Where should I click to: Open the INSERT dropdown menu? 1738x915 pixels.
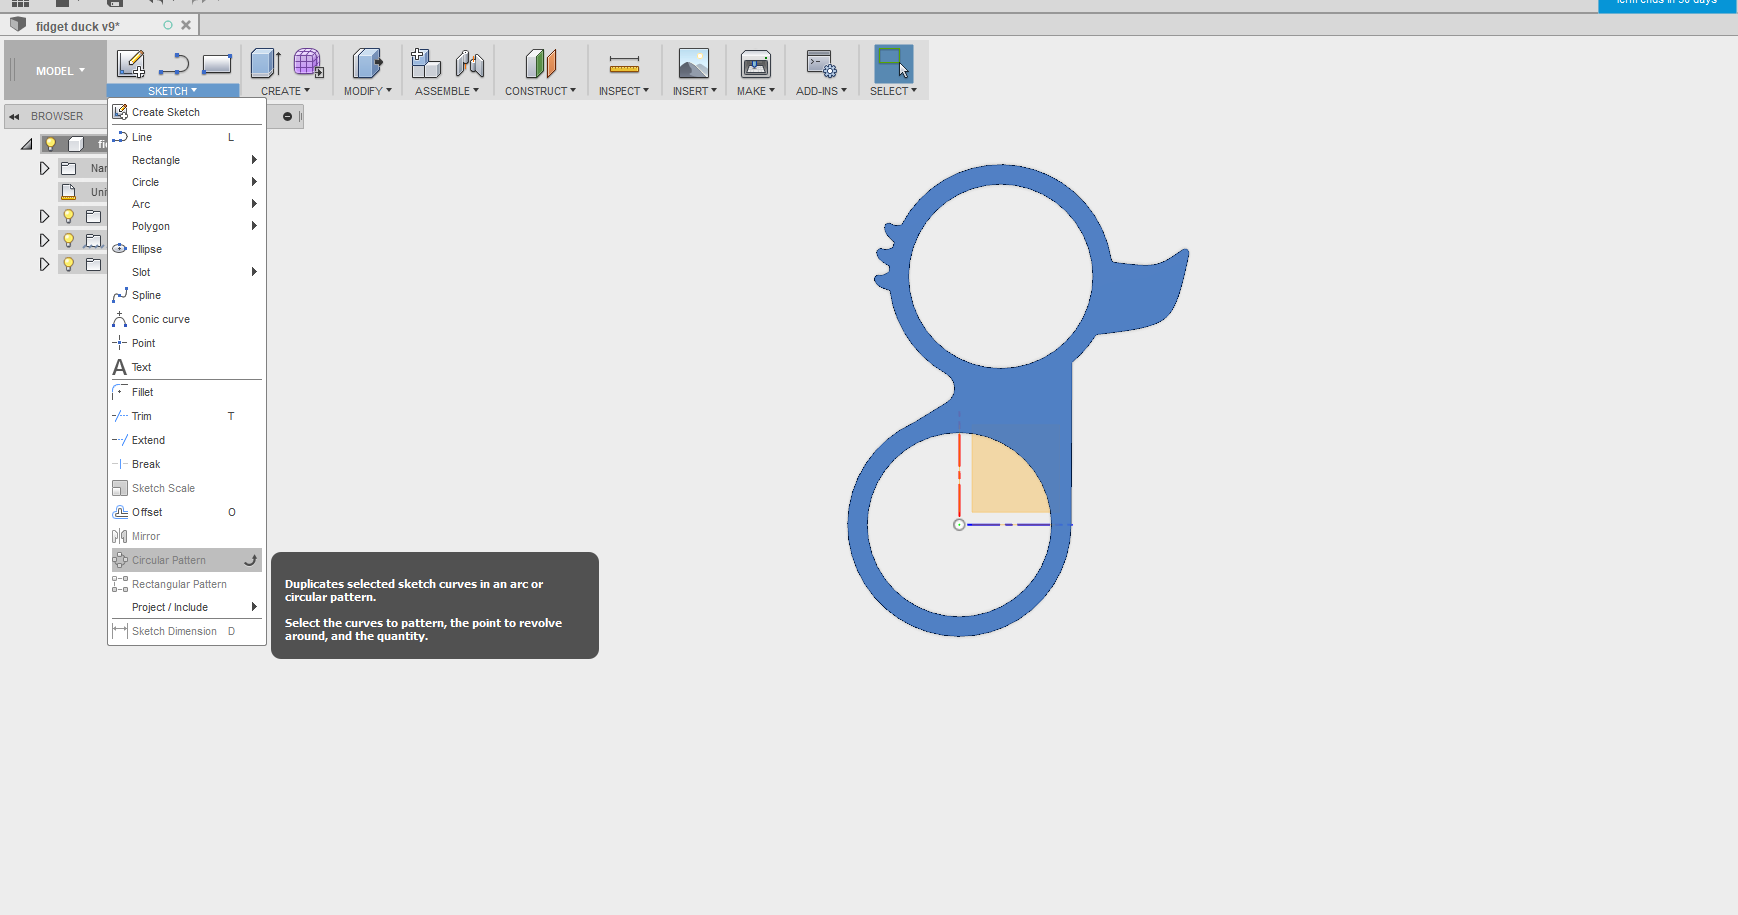pos(694,91)
